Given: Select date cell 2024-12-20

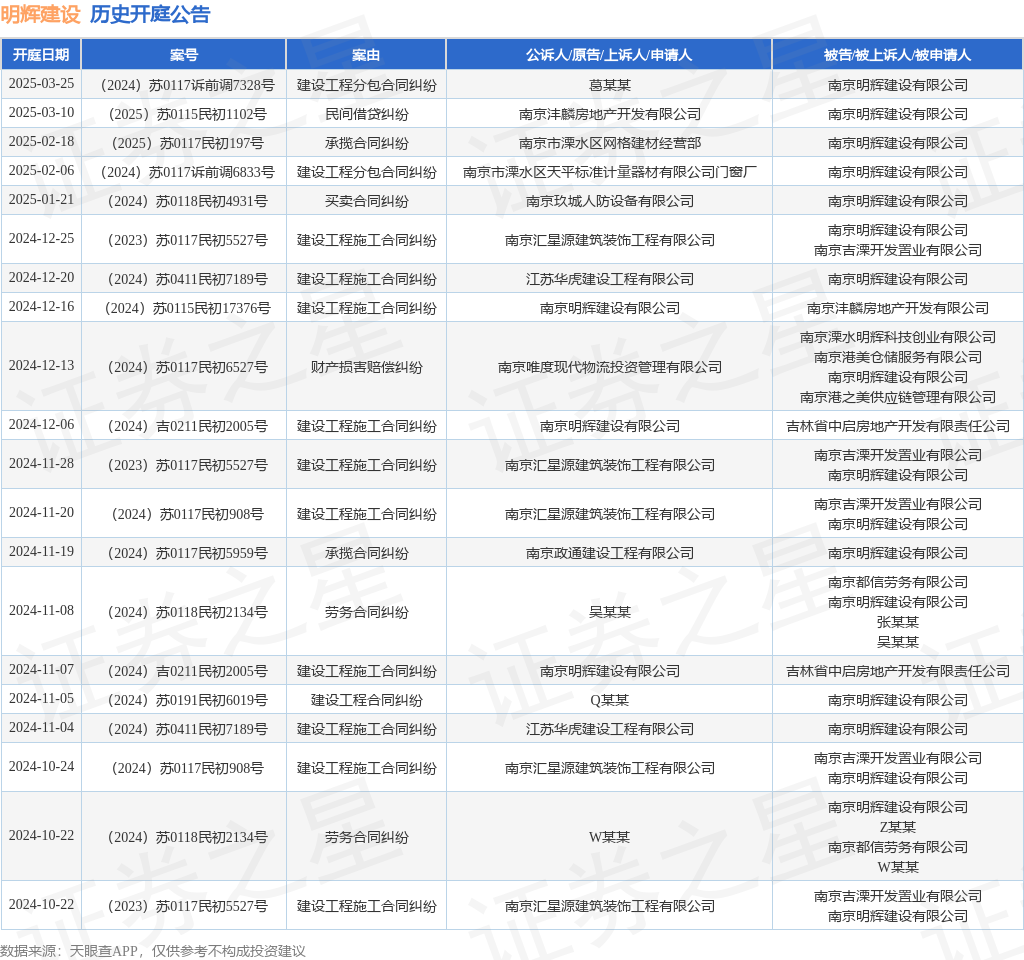Looking at the screenshot, I should point(41,278).
